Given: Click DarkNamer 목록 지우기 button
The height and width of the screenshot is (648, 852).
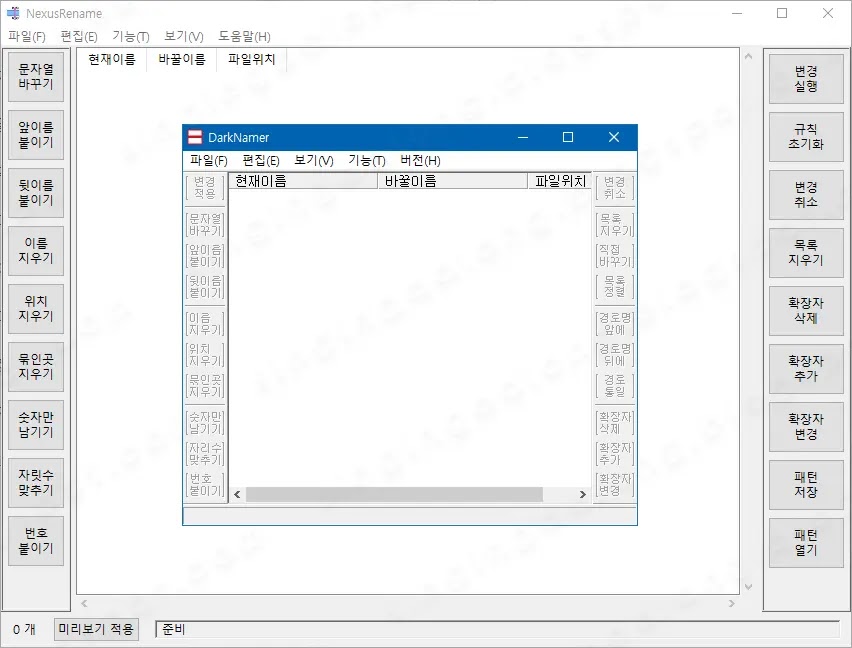Looking at the screenshot, I should [x=615, y=225].
